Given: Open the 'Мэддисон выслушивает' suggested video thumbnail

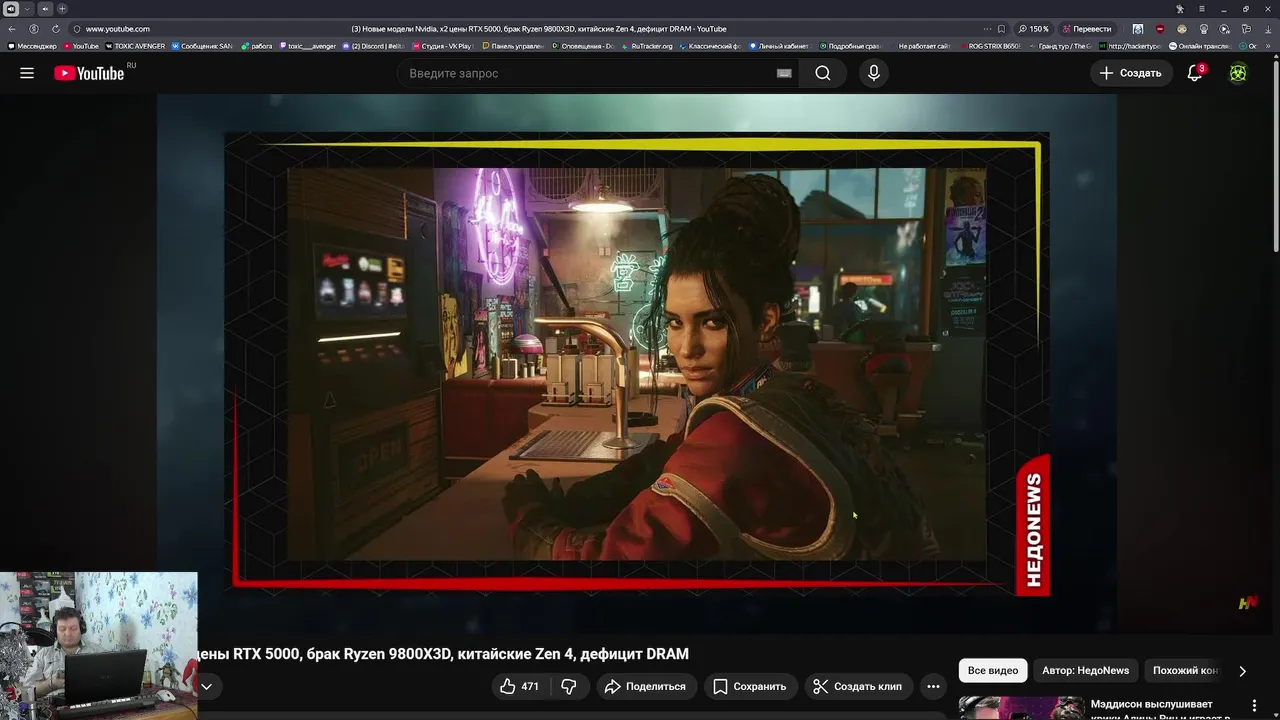Looking at the screenshot, I should [x=1021, y=708].
